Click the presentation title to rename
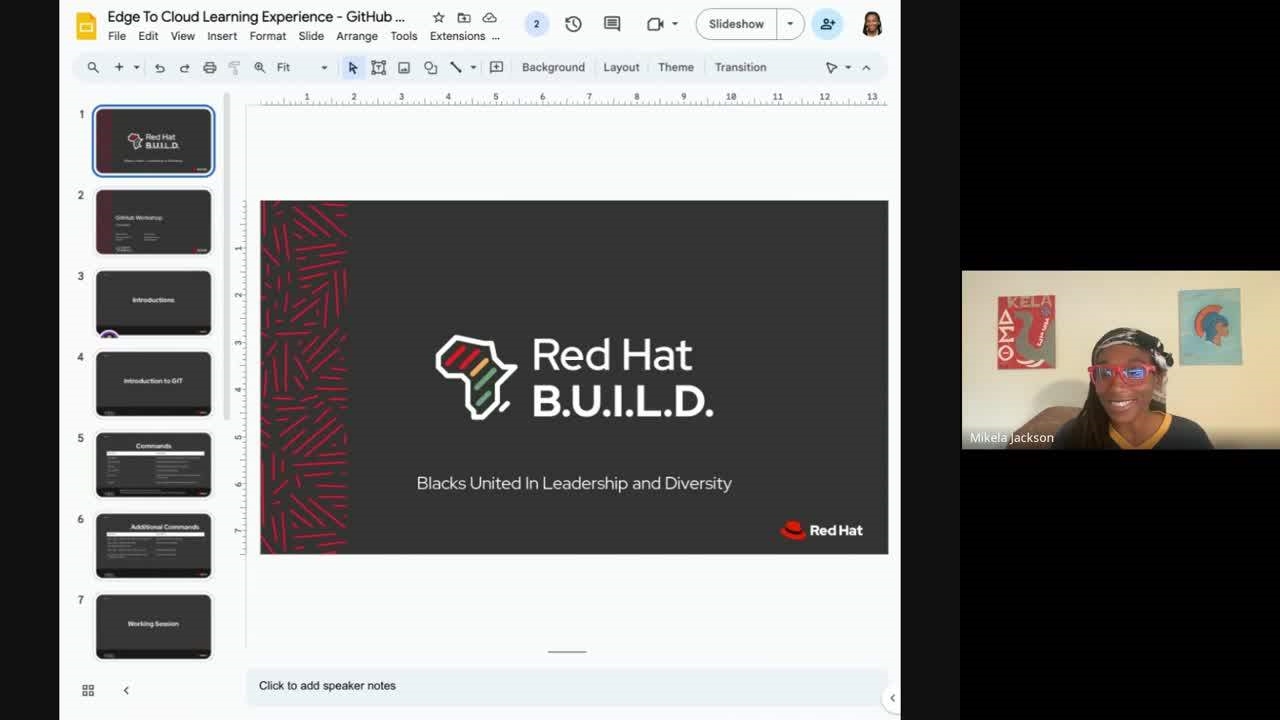 [256, 17]
